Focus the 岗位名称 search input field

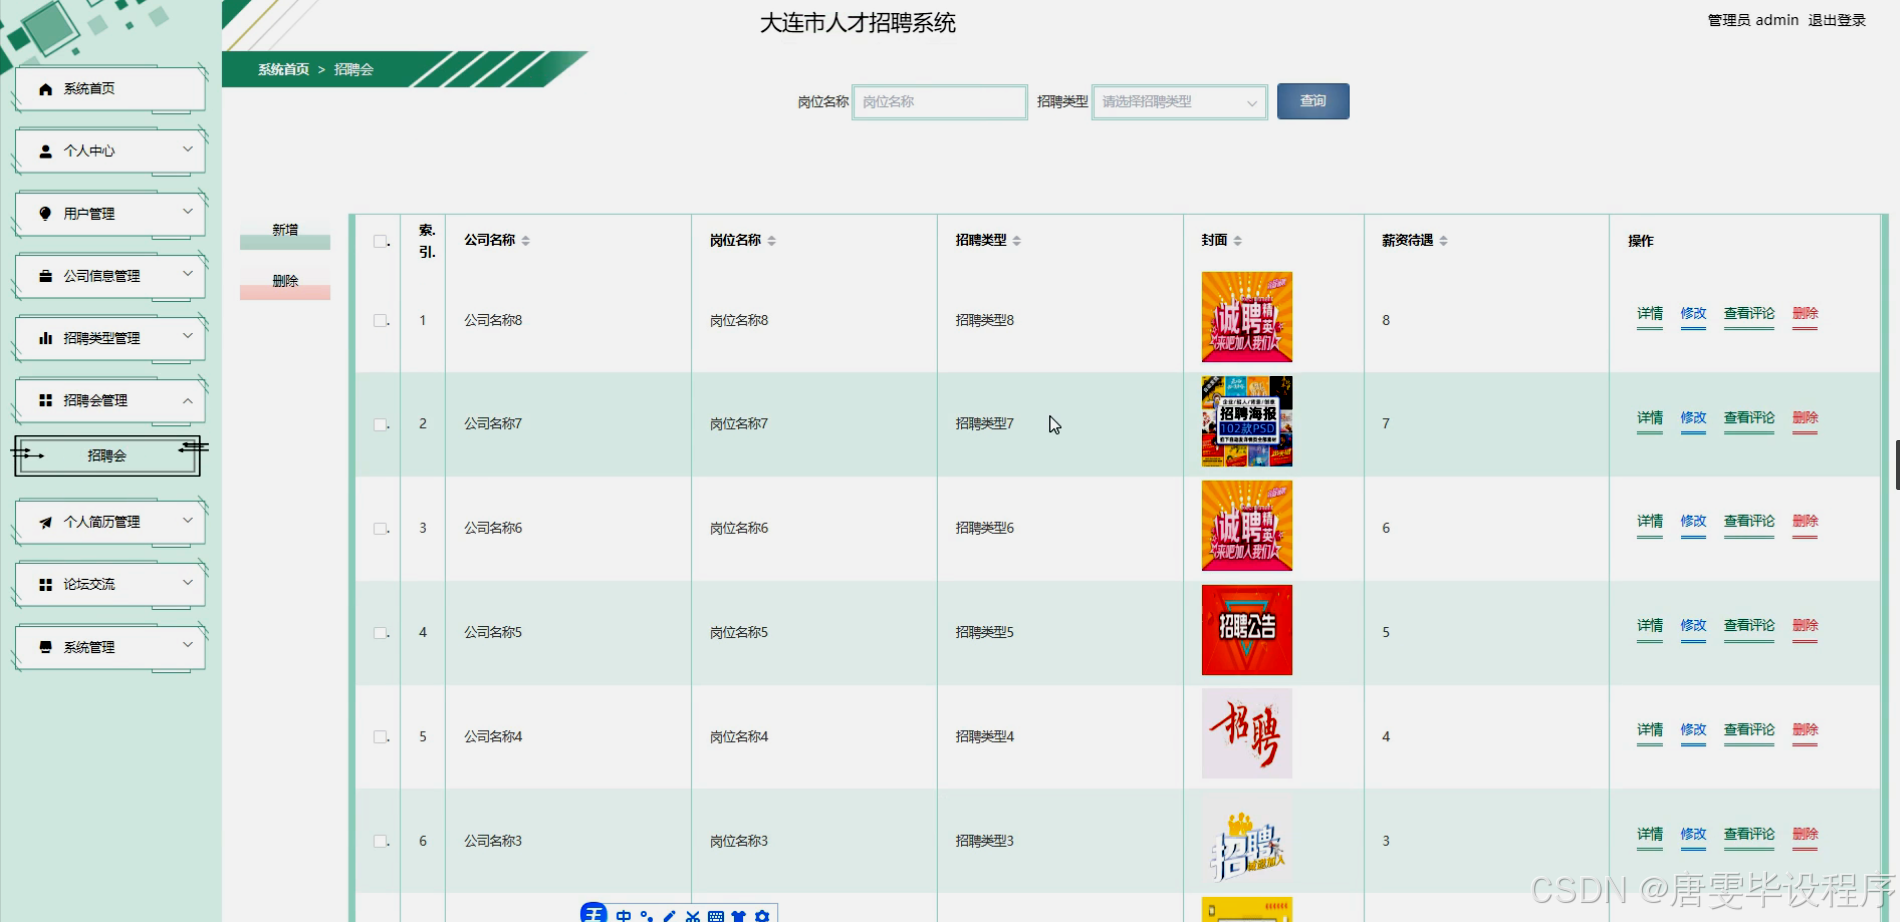939,102
